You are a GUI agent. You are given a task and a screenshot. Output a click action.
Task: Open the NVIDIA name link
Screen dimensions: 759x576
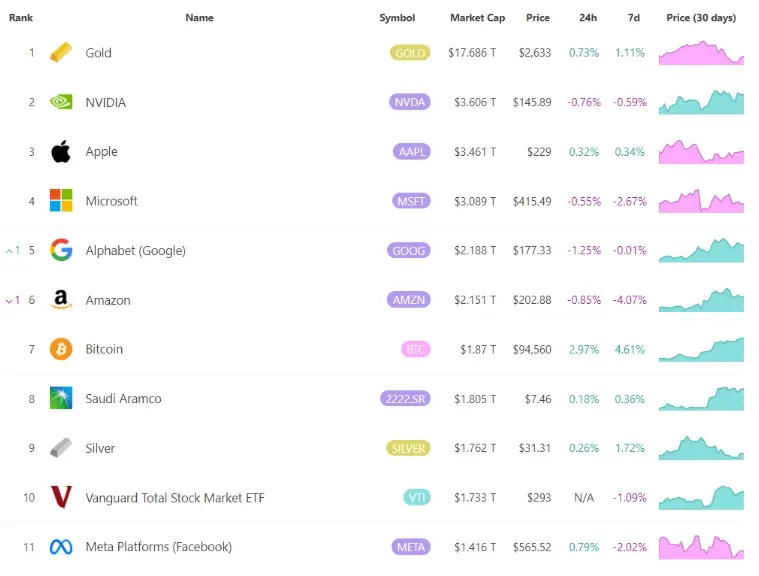point(106,103)
